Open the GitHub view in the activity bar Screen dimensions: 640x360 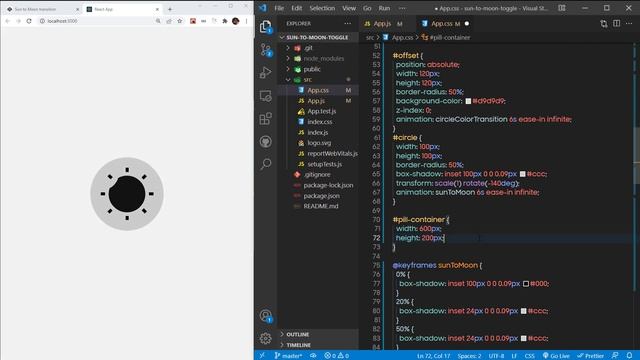coord(266,142)
